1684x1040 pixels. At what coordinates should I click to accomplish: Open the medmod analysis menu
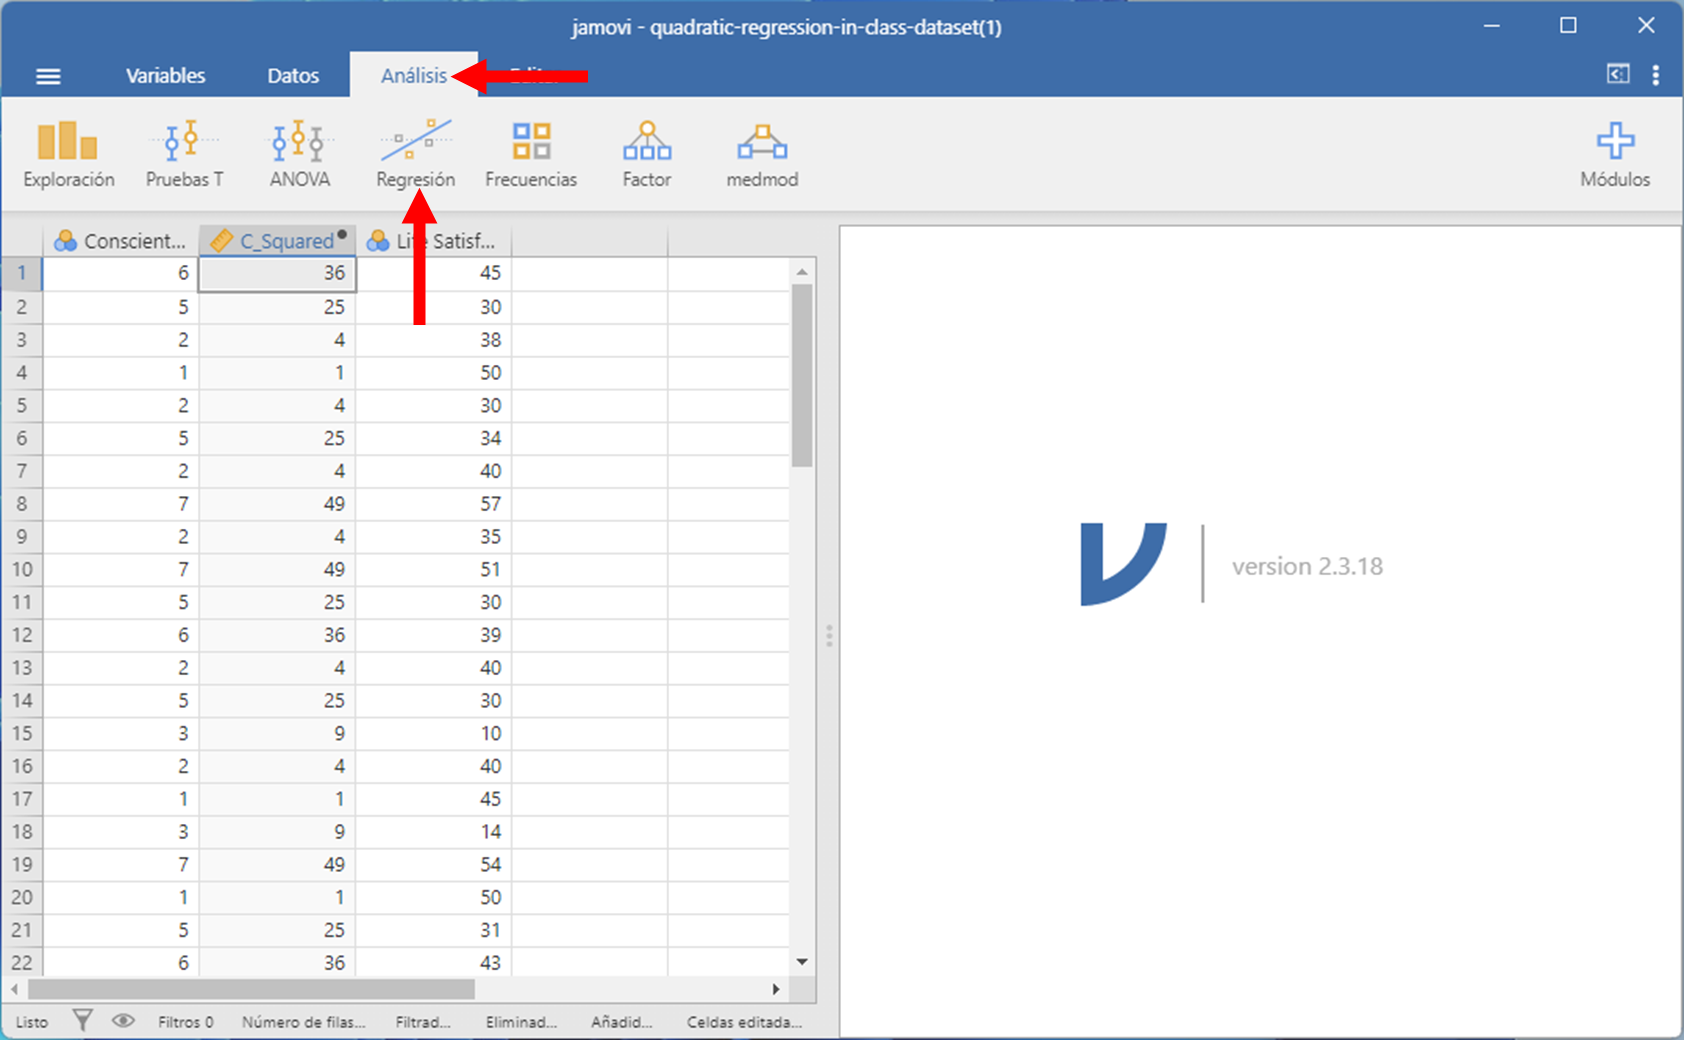tap(762, 153)
